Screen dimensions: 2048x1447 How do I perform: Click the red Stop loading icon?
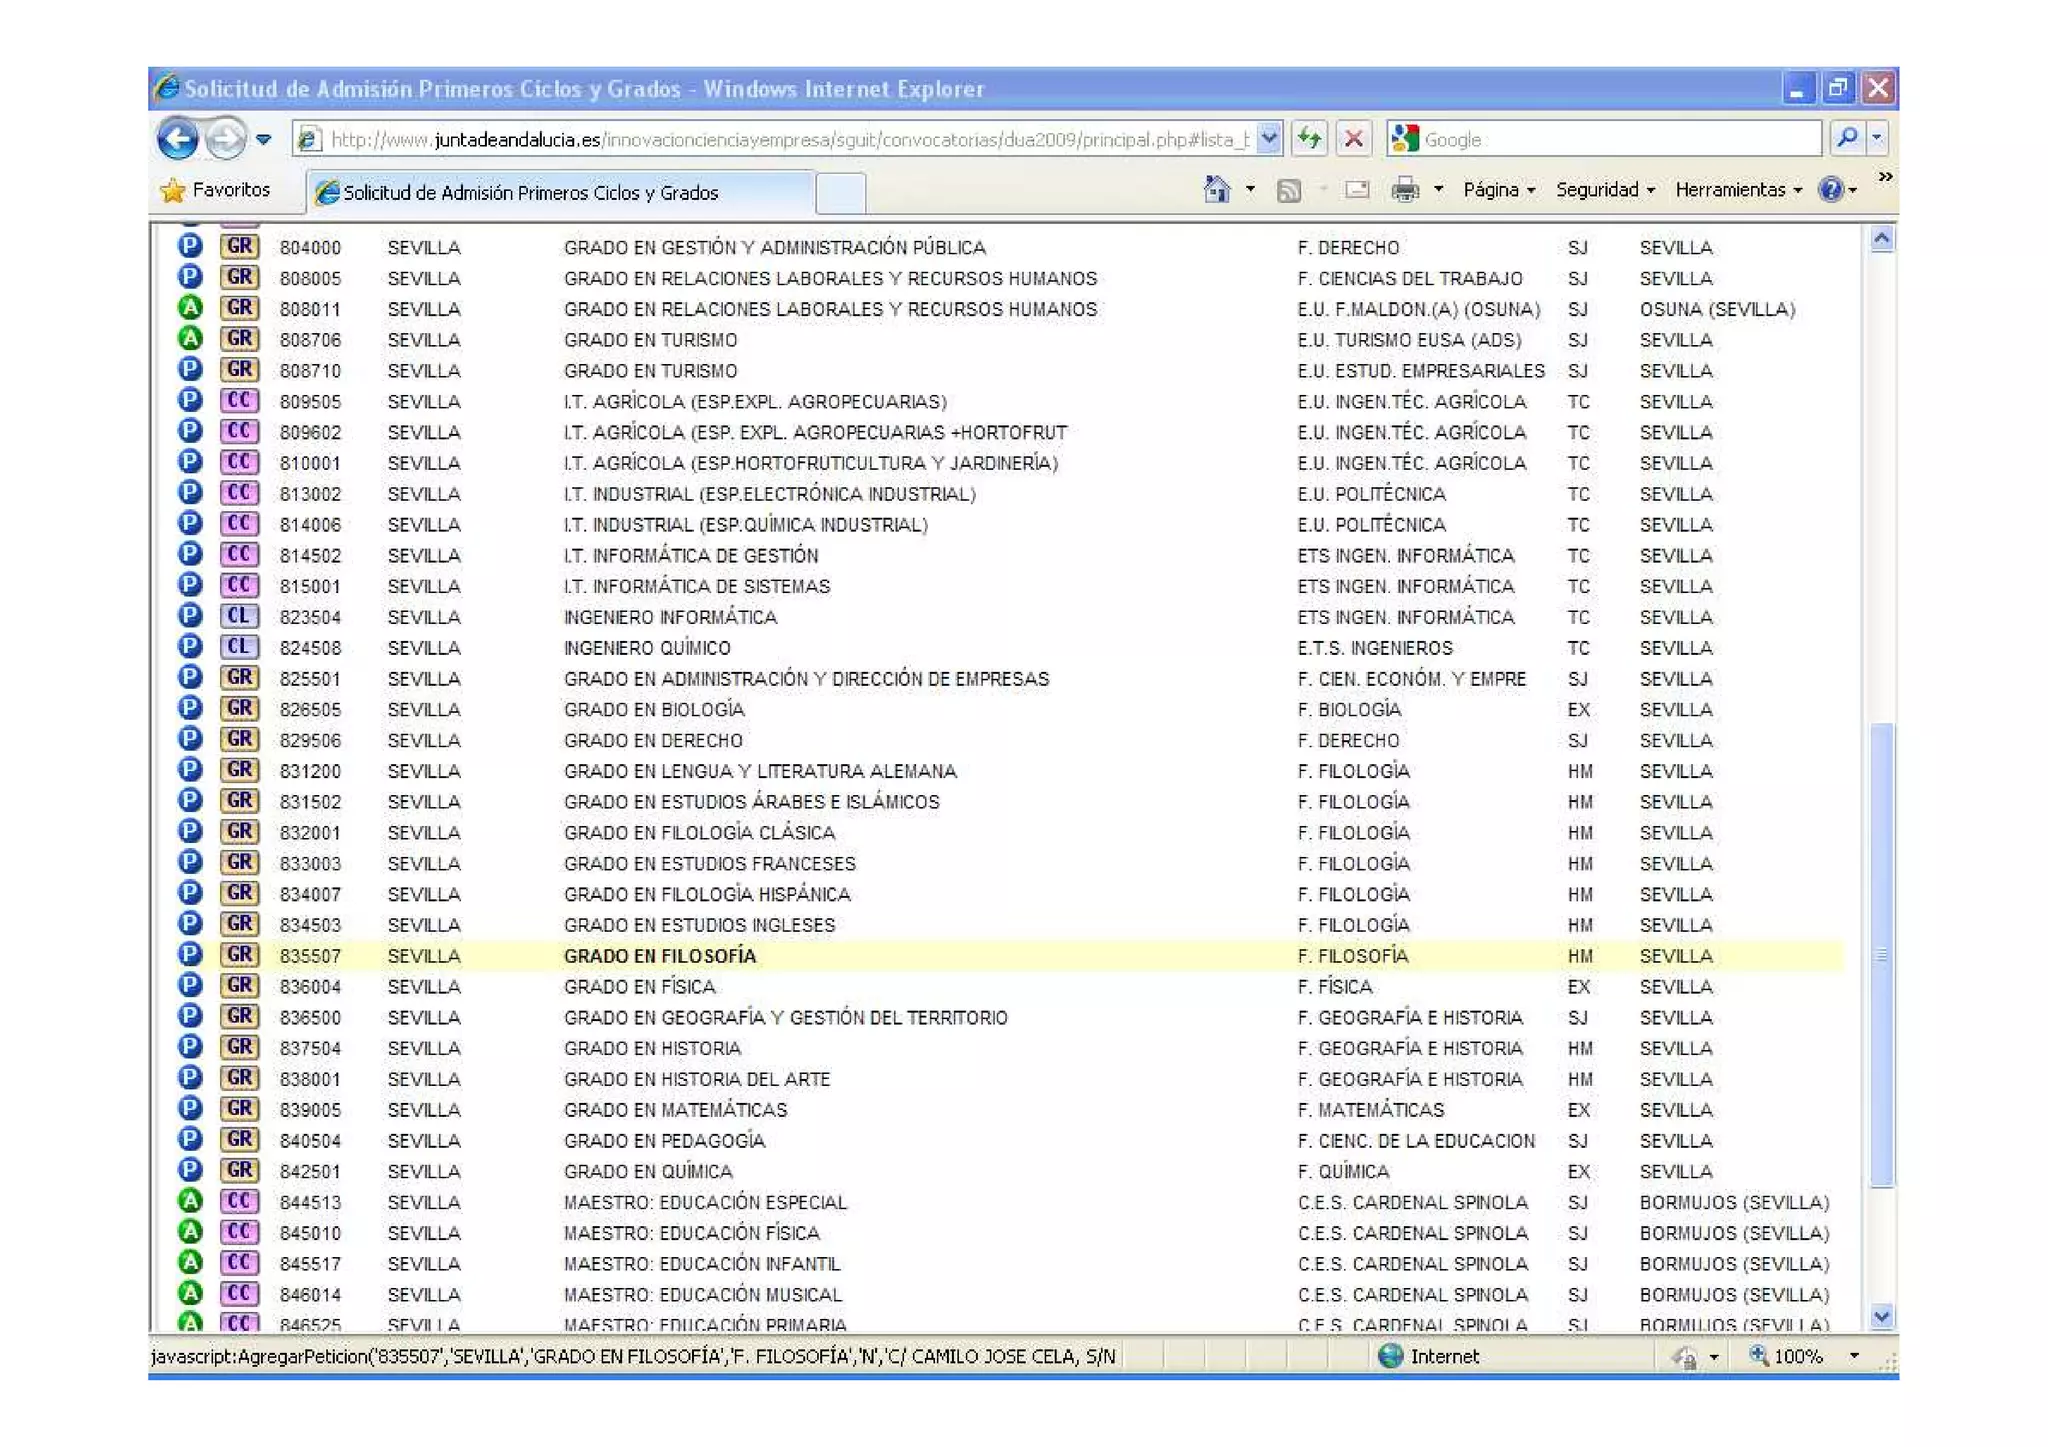(1353, 139)
